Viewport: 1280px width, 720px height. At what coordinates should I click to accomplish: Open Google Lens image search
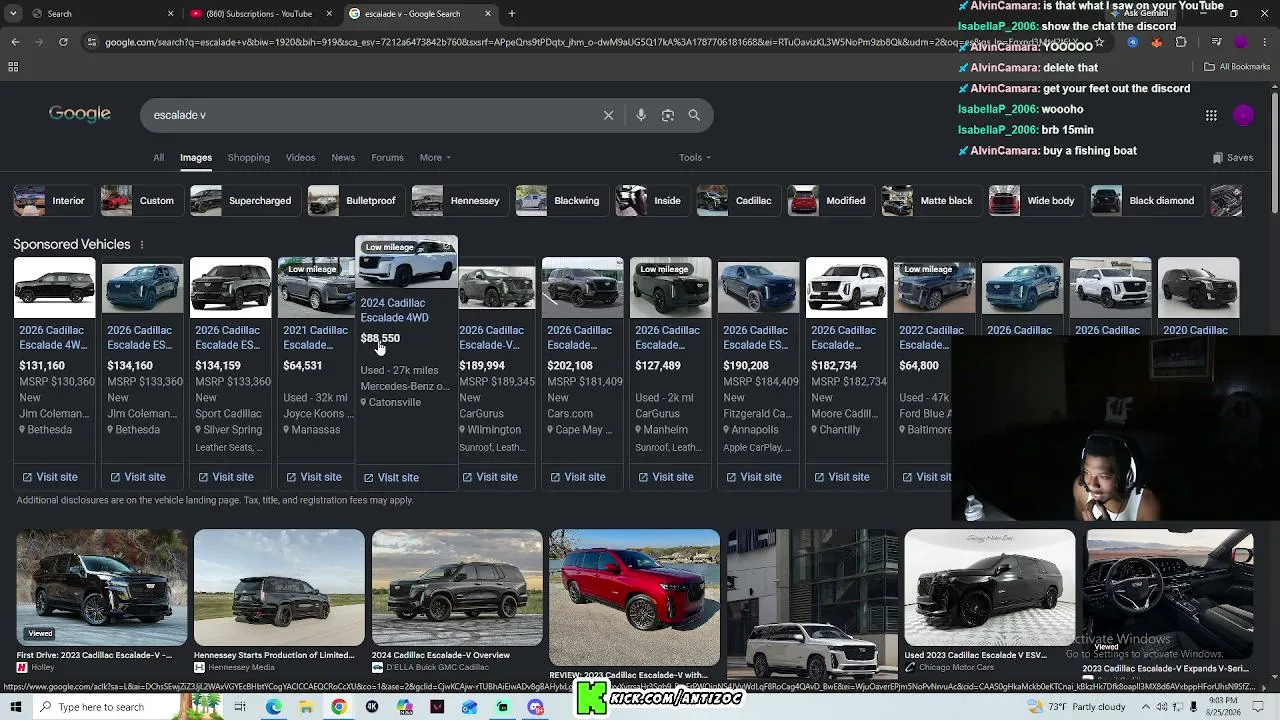pyautogui.click(x=668, y=115)
